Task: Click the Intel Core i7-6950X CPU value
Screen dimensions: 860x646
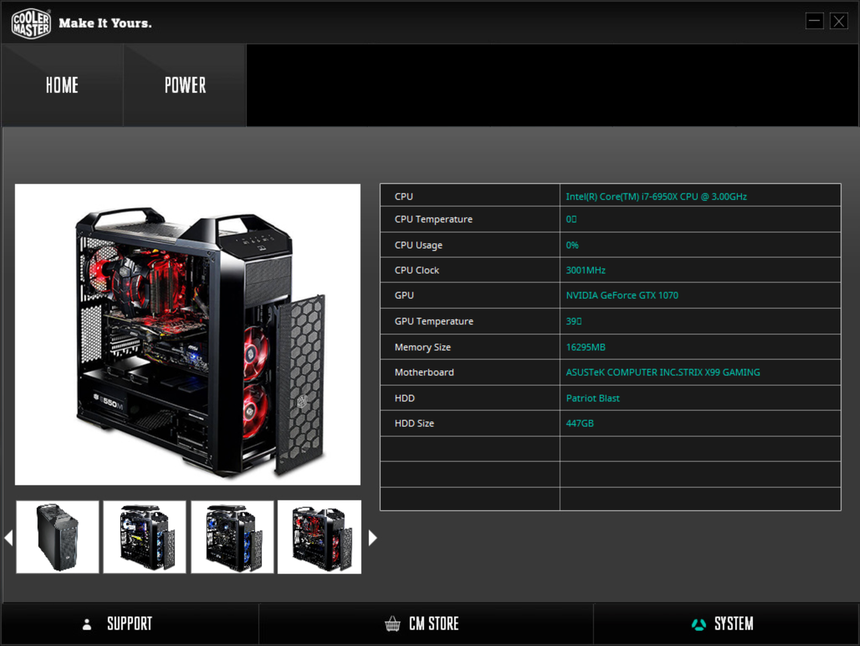Action: pyautogui.click(x=656, y=196)
